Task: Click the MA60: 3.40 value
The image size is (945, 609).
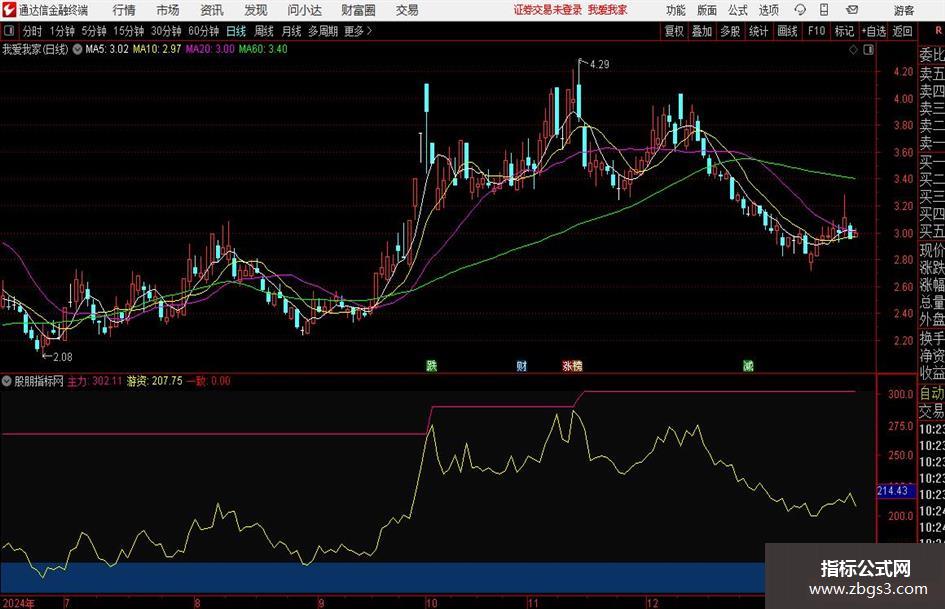Action: pos(263,49)
